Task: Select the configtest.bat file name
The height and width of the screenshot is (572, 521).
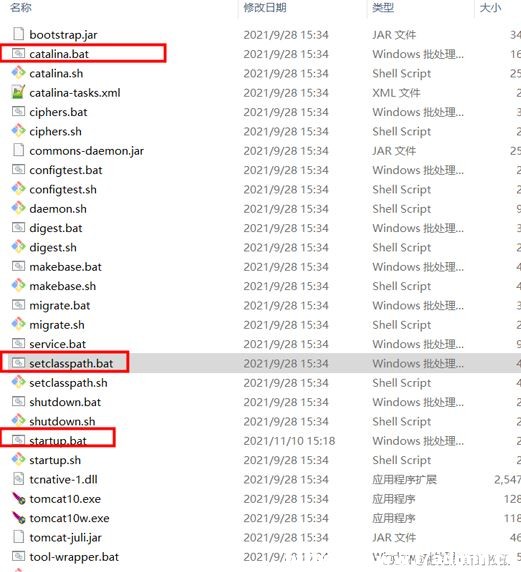Action: [x=66, y=170]
